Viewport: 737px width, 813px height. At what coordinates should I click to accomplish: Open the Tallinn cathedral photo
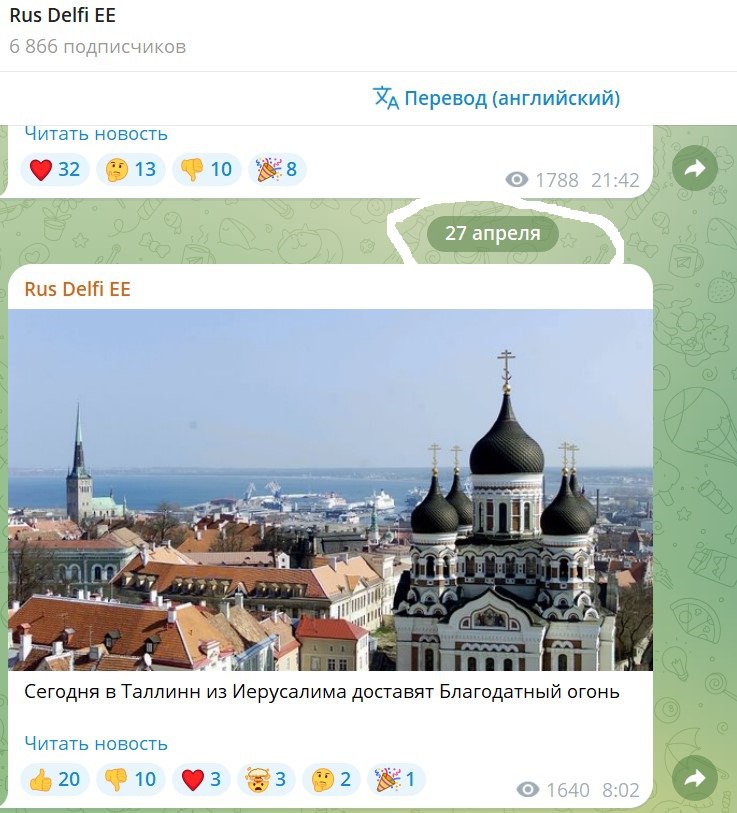pyautogui.click(x=330, y=489)
